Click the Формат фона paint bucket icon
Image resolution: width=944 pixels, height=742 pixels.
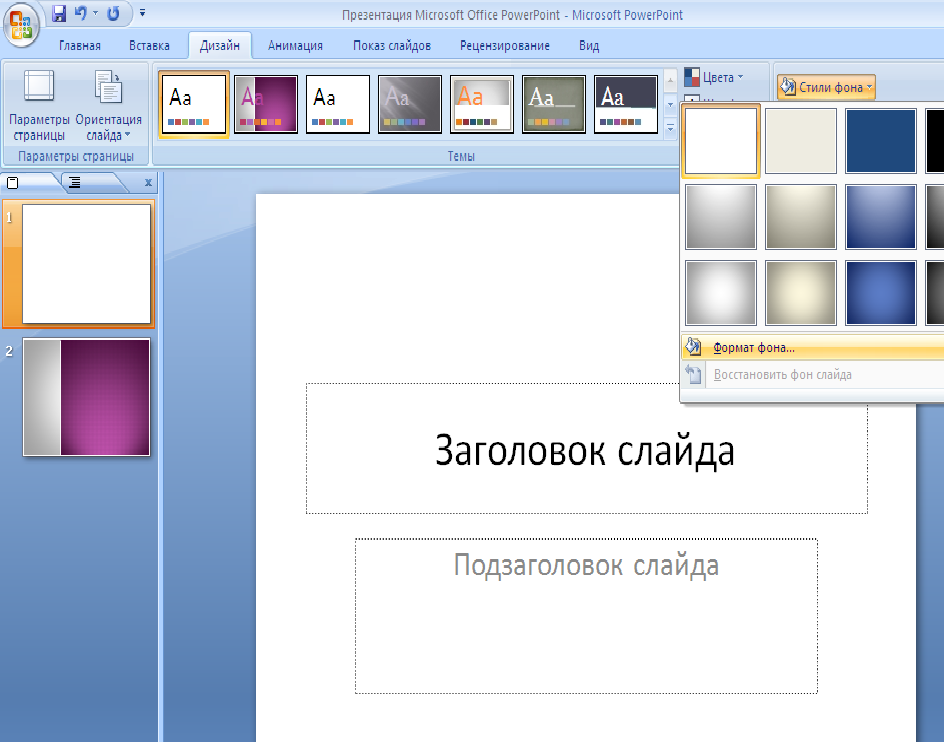coord(693,347)
